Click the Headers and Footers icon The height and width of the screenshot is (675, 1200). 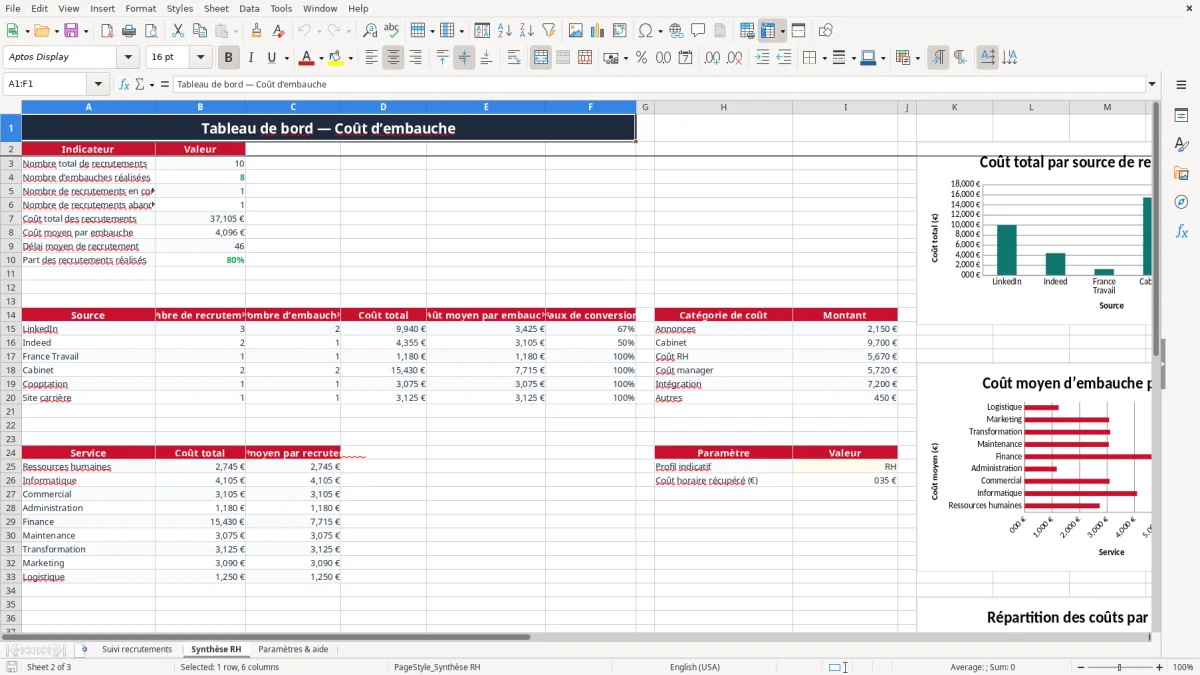pos(720,31)
